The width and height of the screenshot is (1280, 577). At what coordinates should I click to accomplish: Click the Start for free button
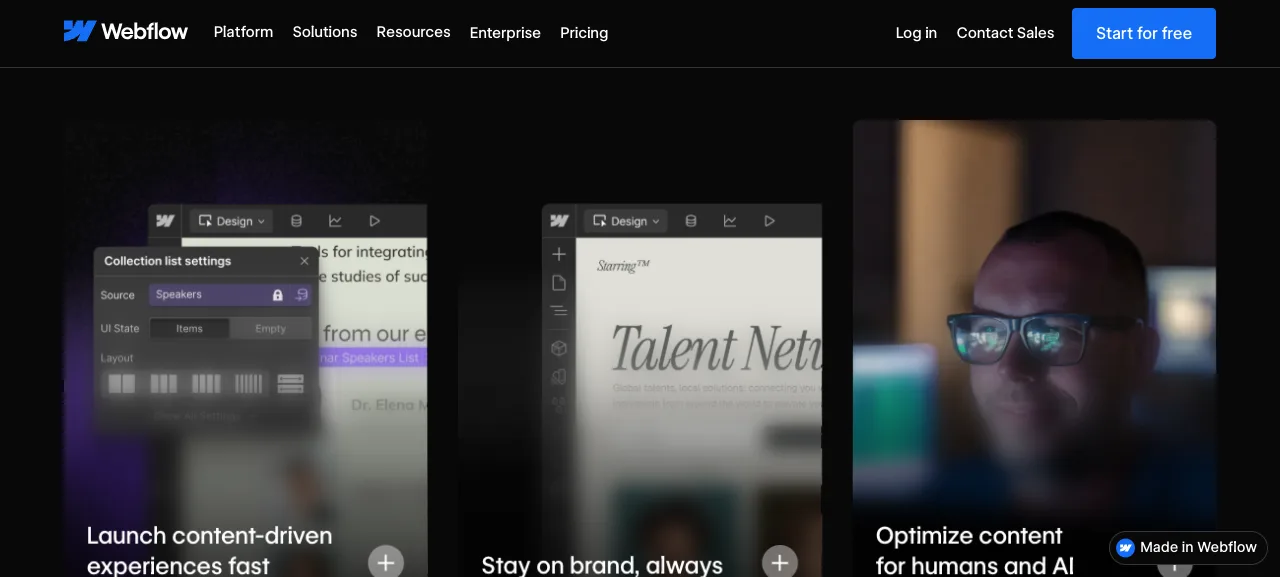(1144, 33)
